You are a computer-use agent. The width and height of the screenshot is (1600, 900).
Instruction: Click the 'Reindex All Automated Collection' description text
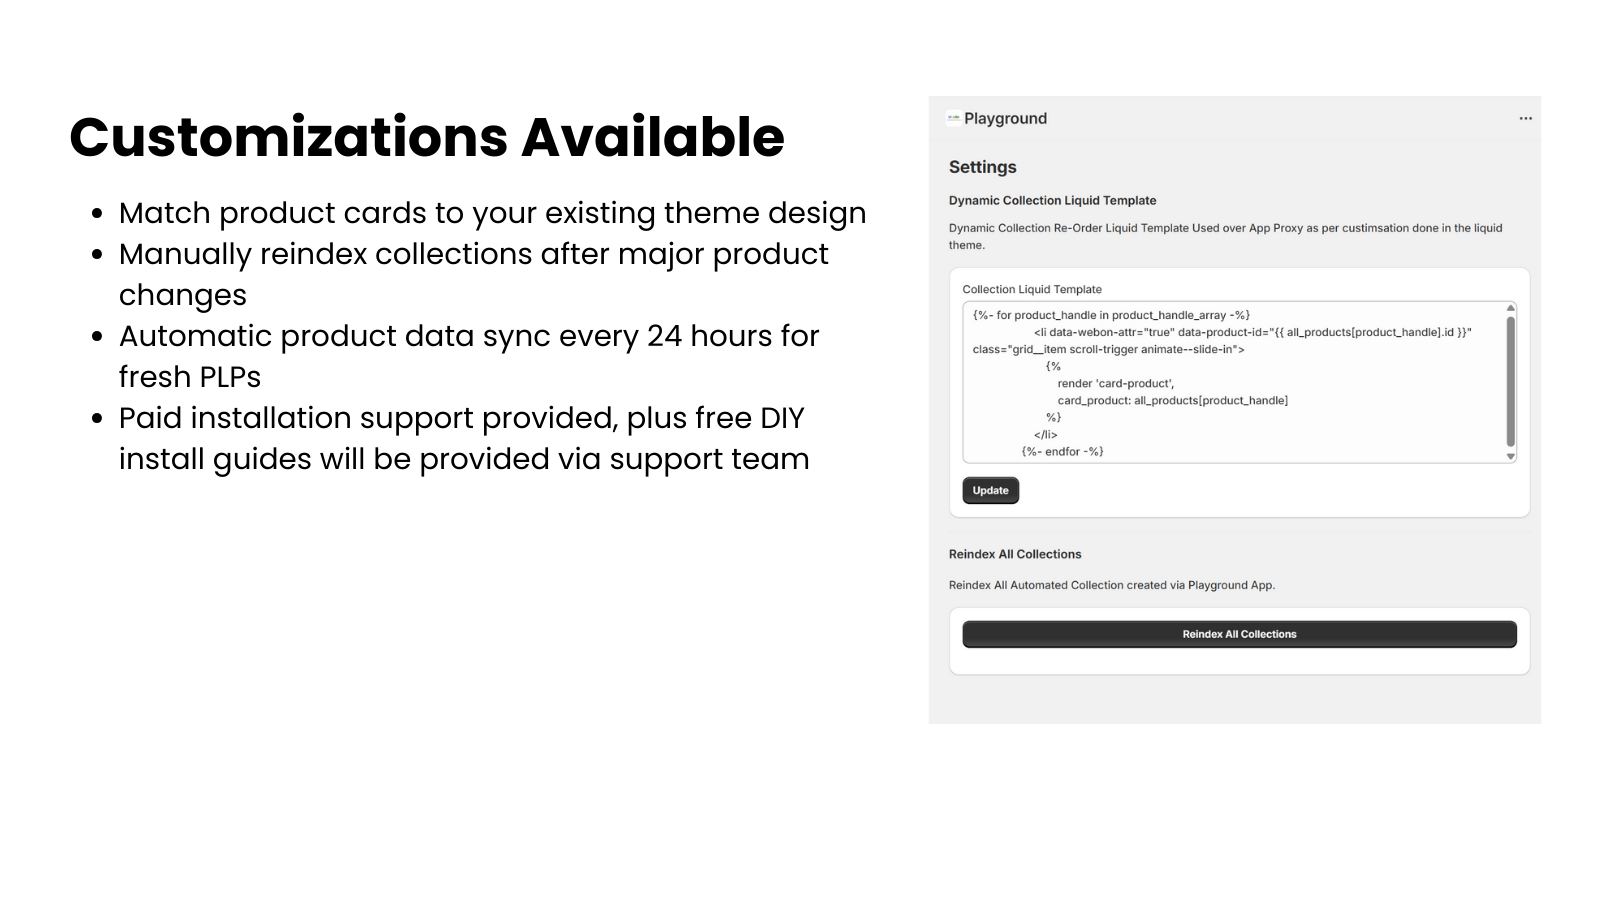pyautogui.click(x=1111, y=585)
